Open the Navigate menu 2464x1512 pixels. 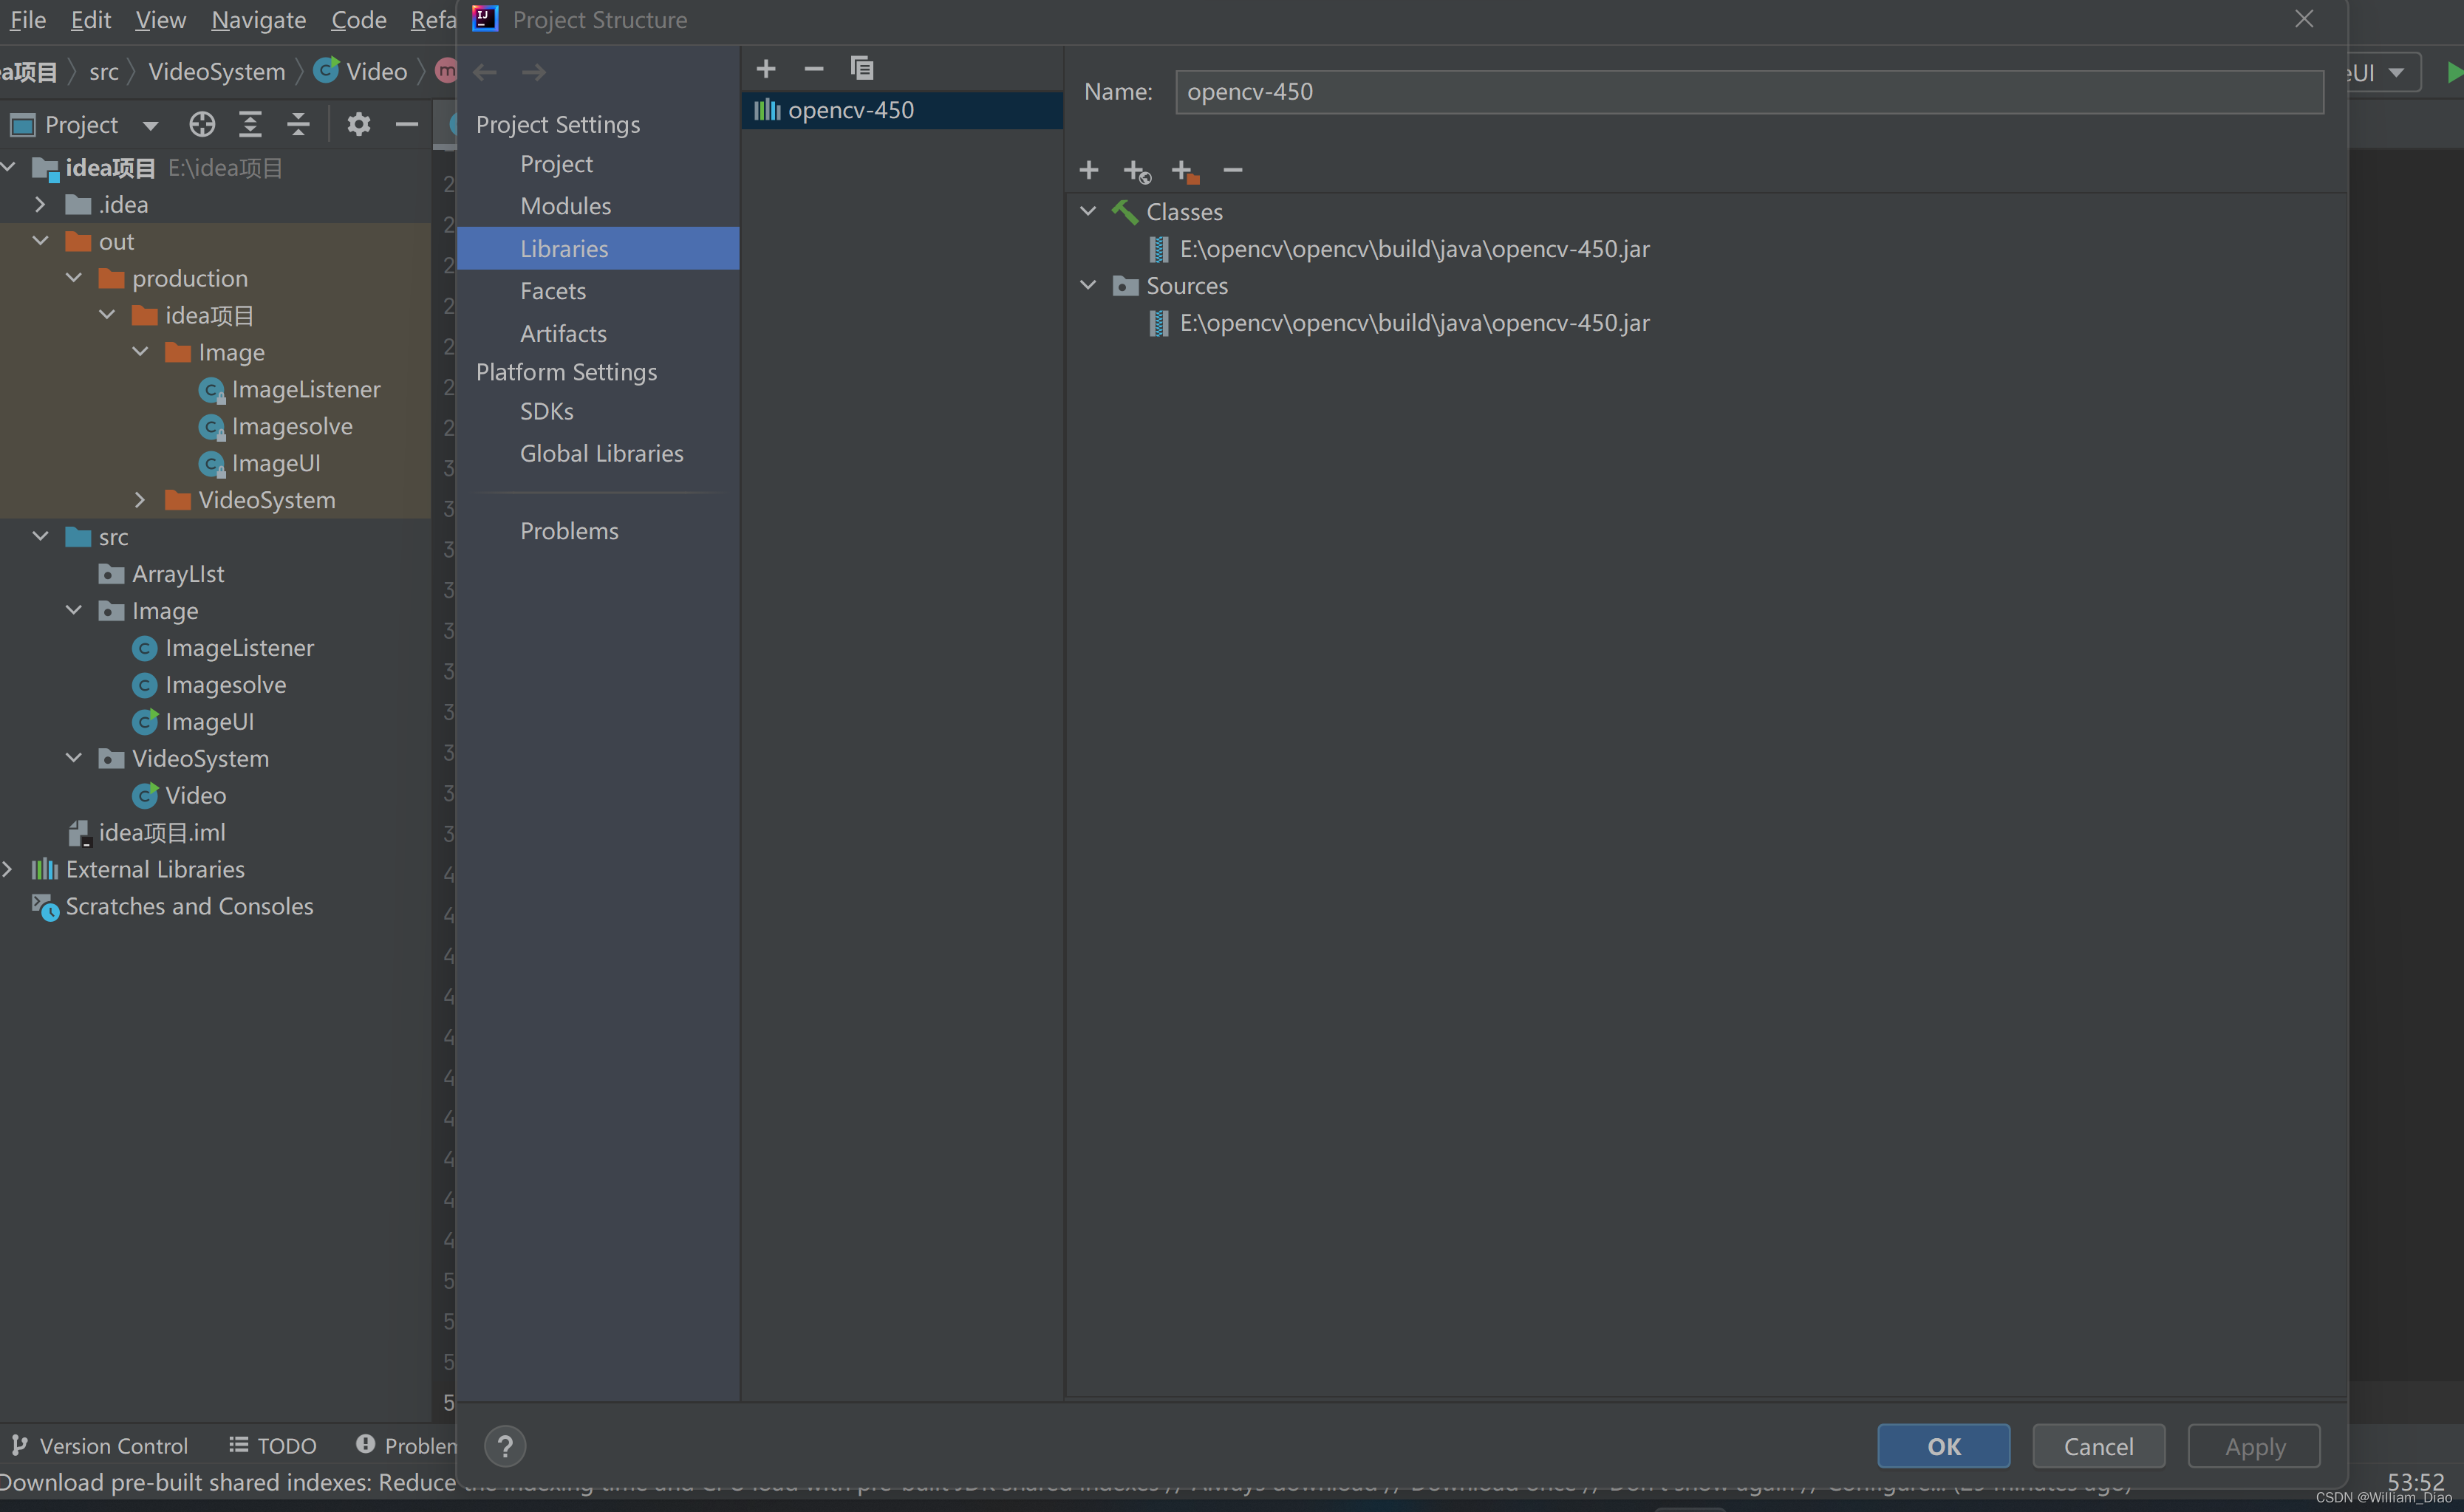point(258,20)
